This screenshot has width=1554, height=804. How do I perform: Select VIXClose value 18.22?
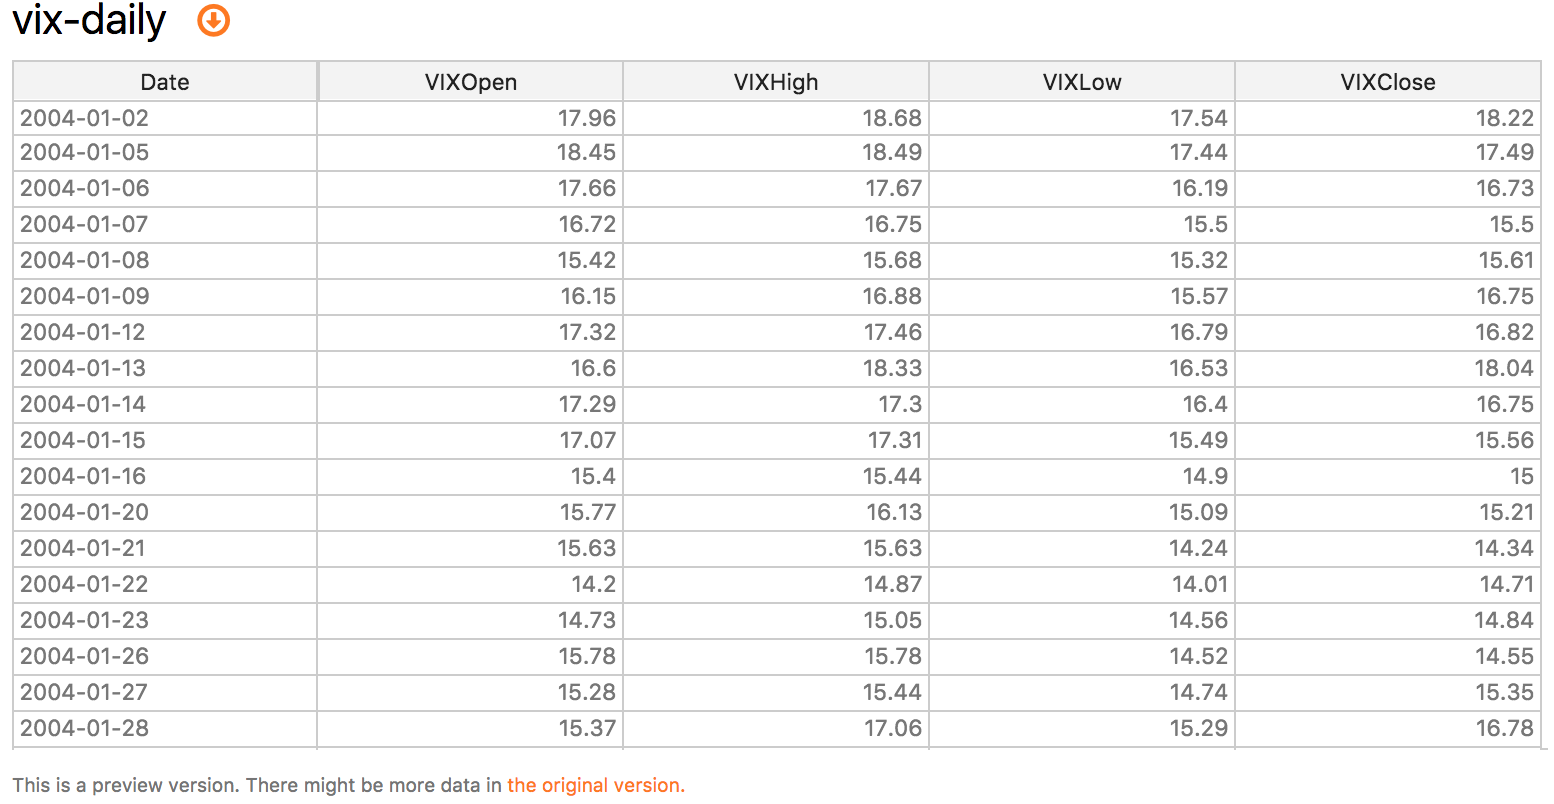coord(1504,118)
